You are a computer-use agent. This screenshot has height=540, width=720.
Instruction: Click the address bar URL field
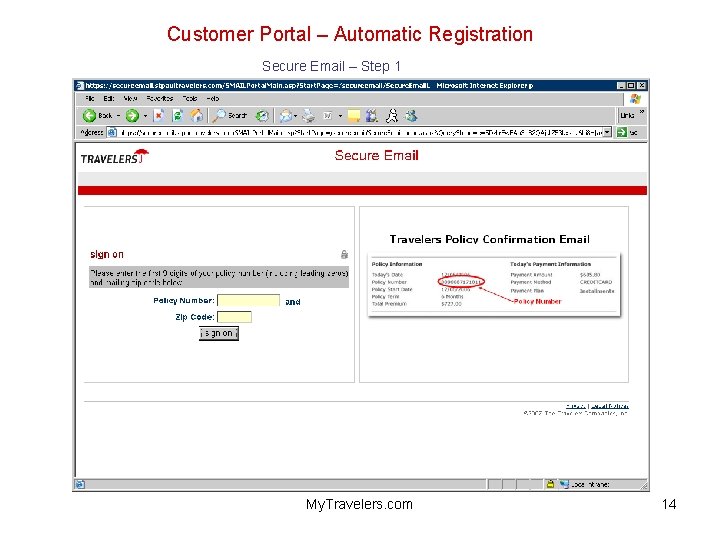point(360,133)
